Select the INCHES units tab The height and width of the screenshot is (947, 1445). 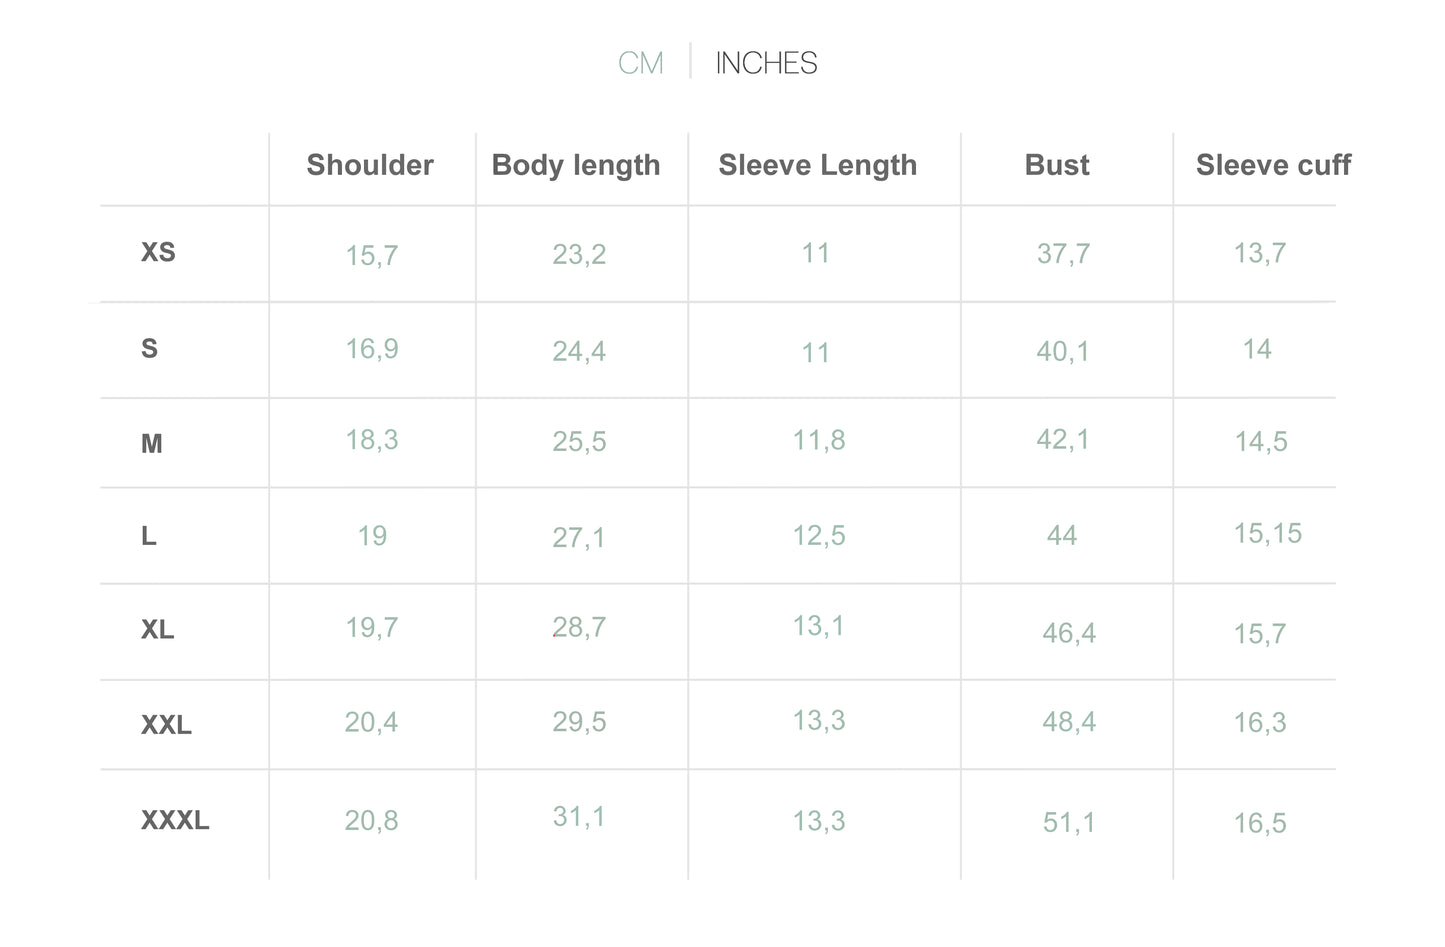[766, 63]
